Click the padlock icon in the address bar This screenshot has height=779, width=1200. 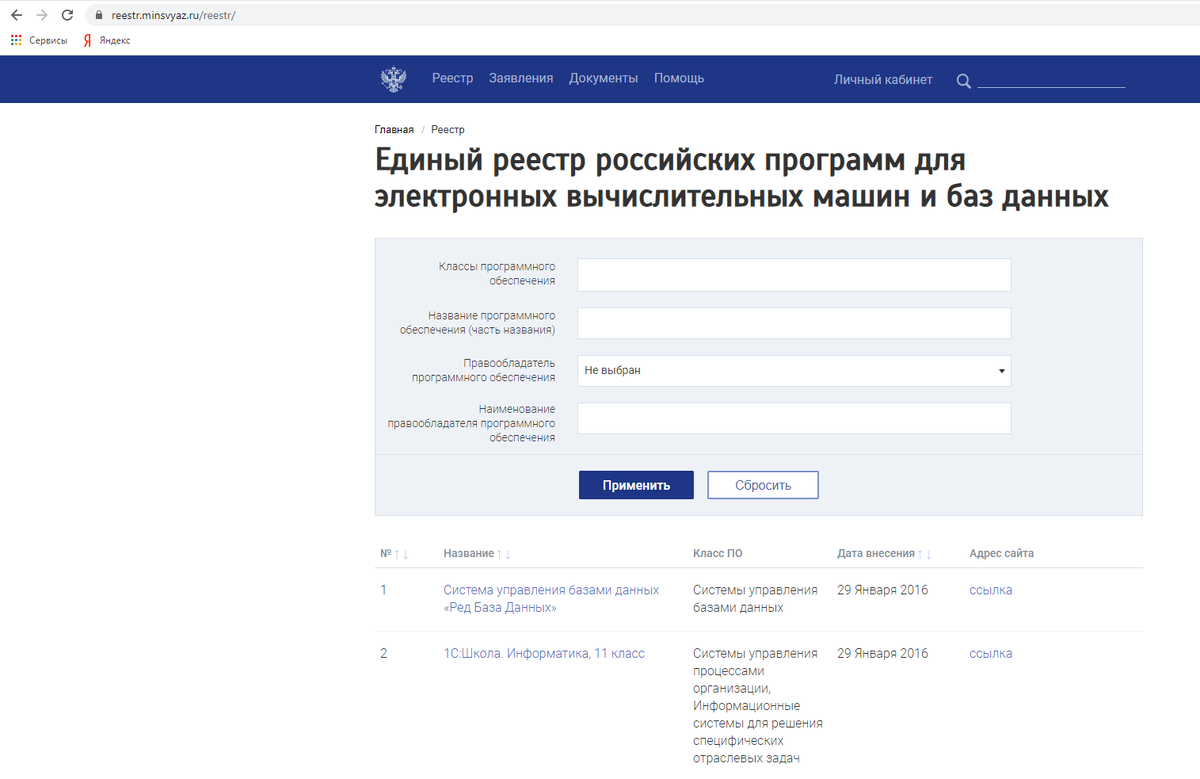[x=97, y=15]
